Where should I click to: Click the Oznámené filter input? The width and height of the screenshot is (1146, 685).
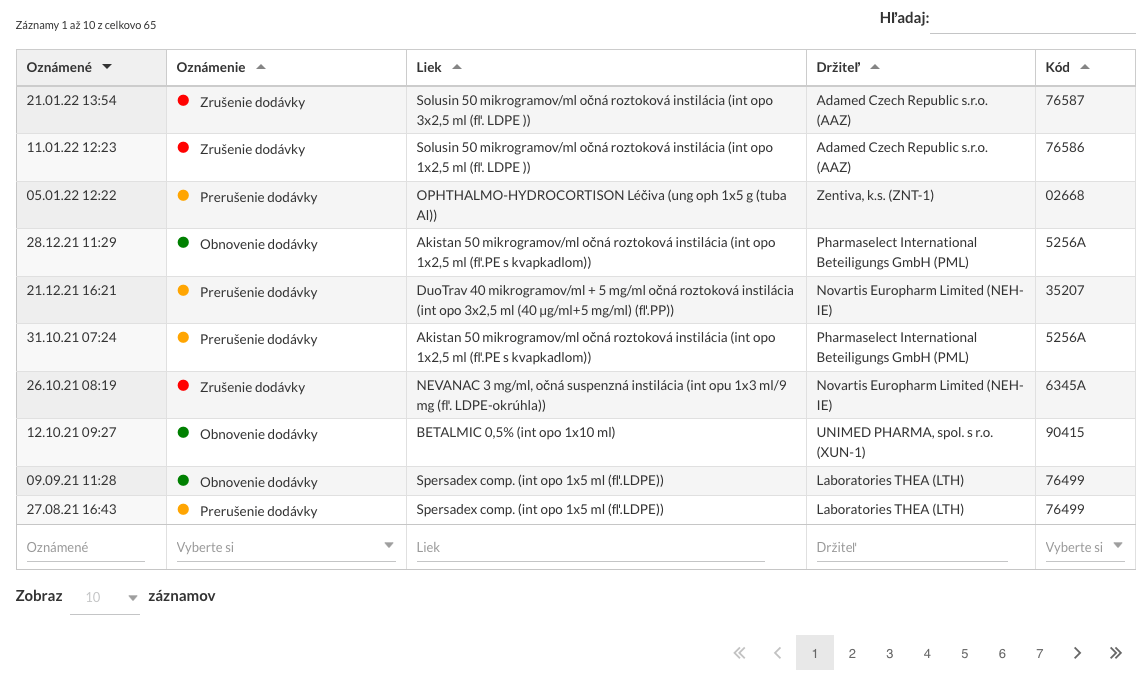[x=86, y=547]
